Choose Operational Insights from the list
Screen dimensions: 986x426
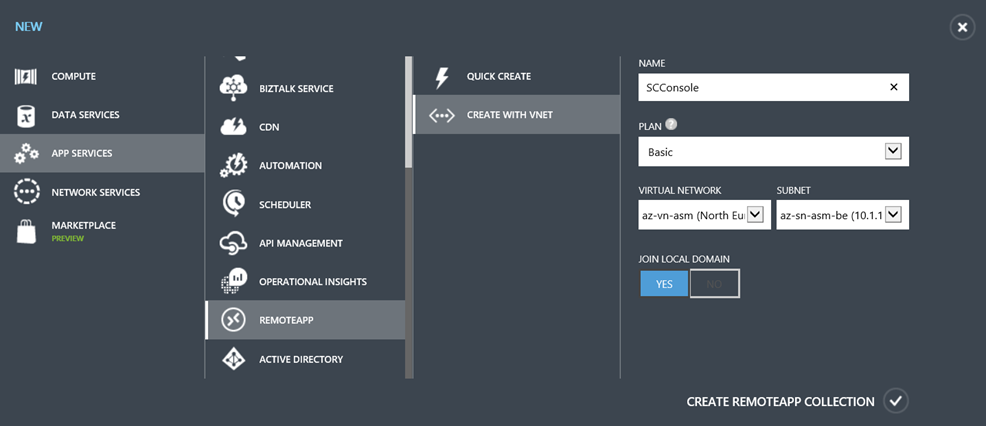306,282
